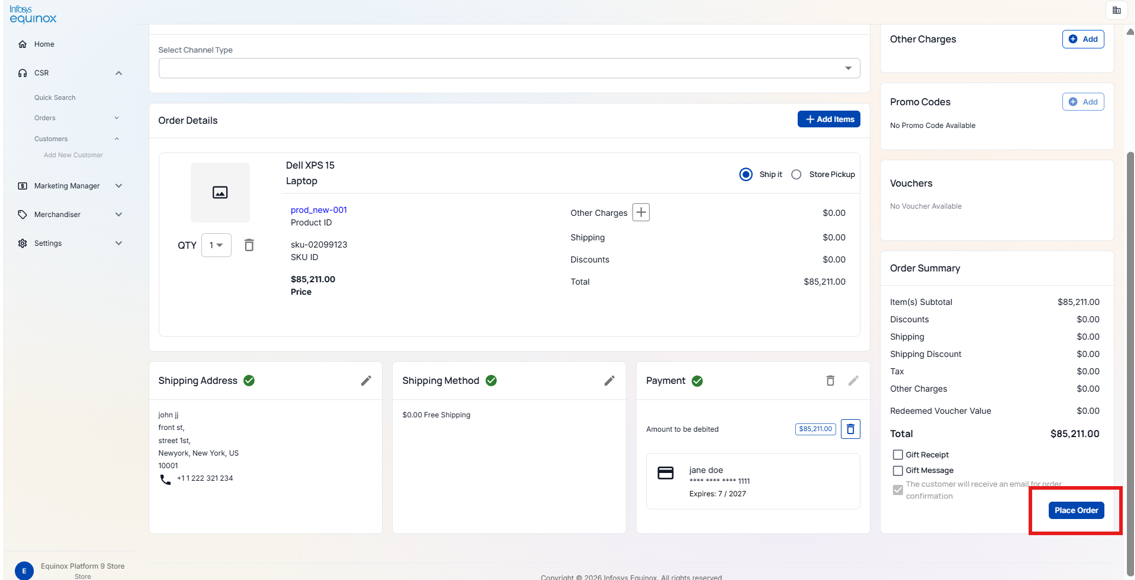Click the Infosys Equinox logo

(33, 14)
